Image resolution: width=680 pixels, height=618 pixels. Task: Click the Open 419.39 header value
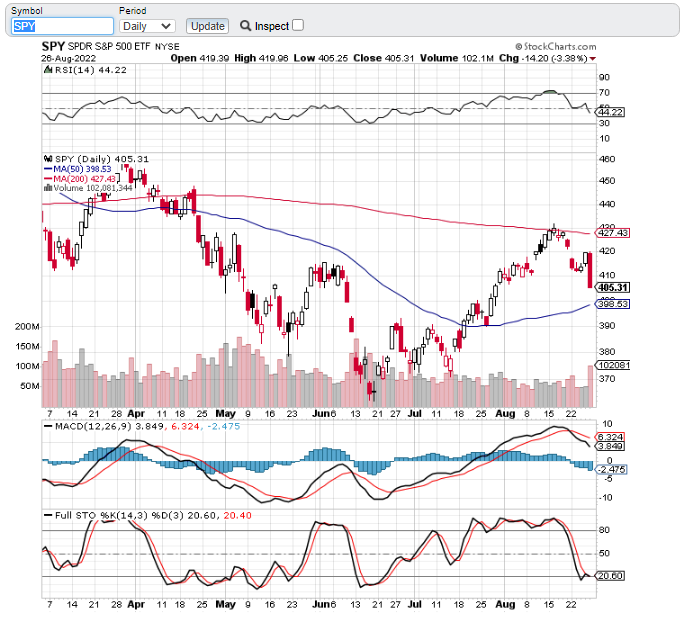[199, 58]
